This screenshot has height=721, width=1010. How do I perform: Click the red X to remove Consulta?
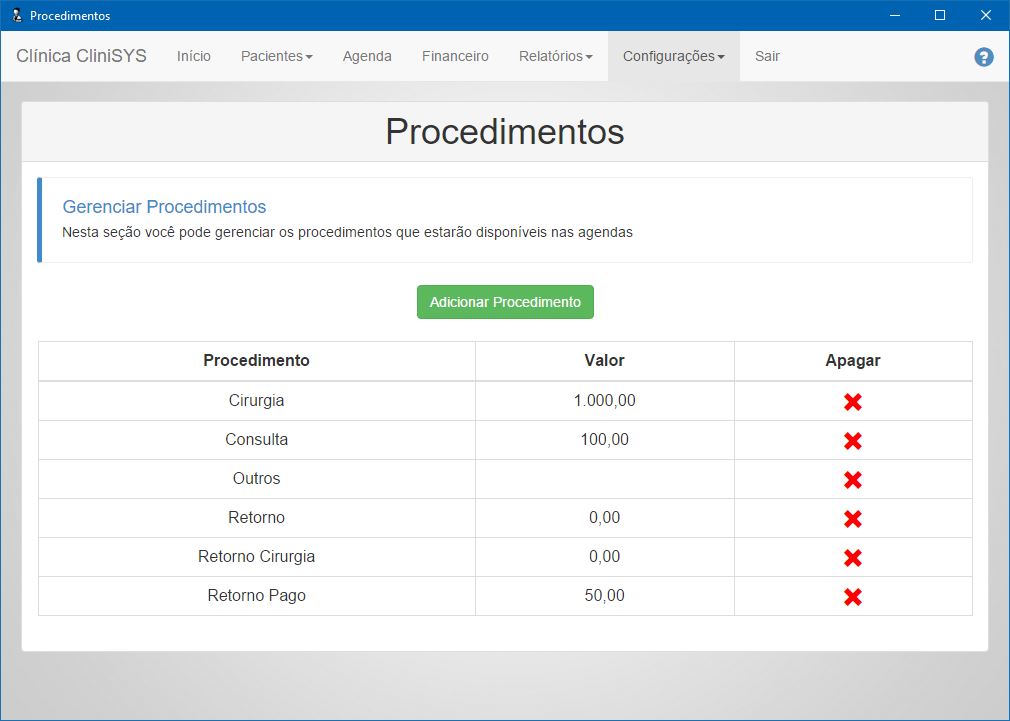[x=851, y=440]
